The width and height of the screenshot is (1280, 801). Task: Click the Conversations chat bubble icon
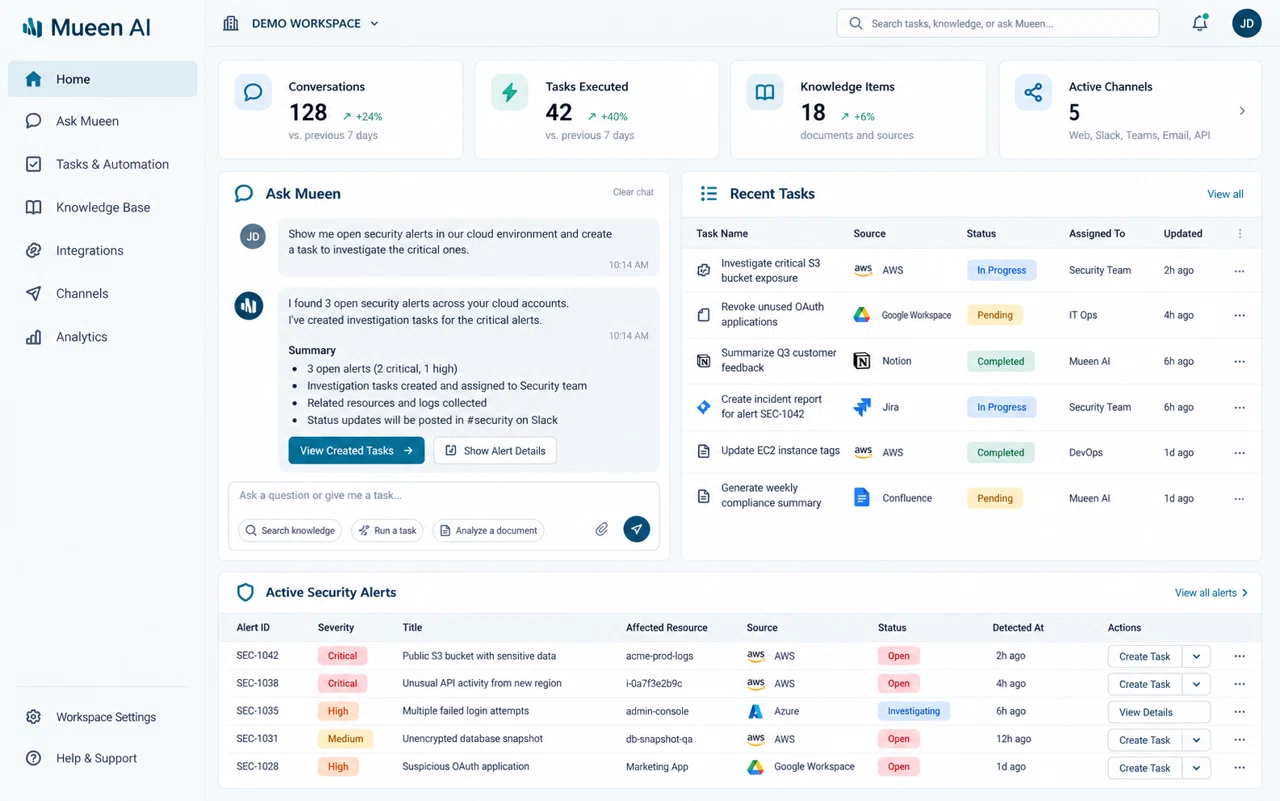tap(253, 92)
